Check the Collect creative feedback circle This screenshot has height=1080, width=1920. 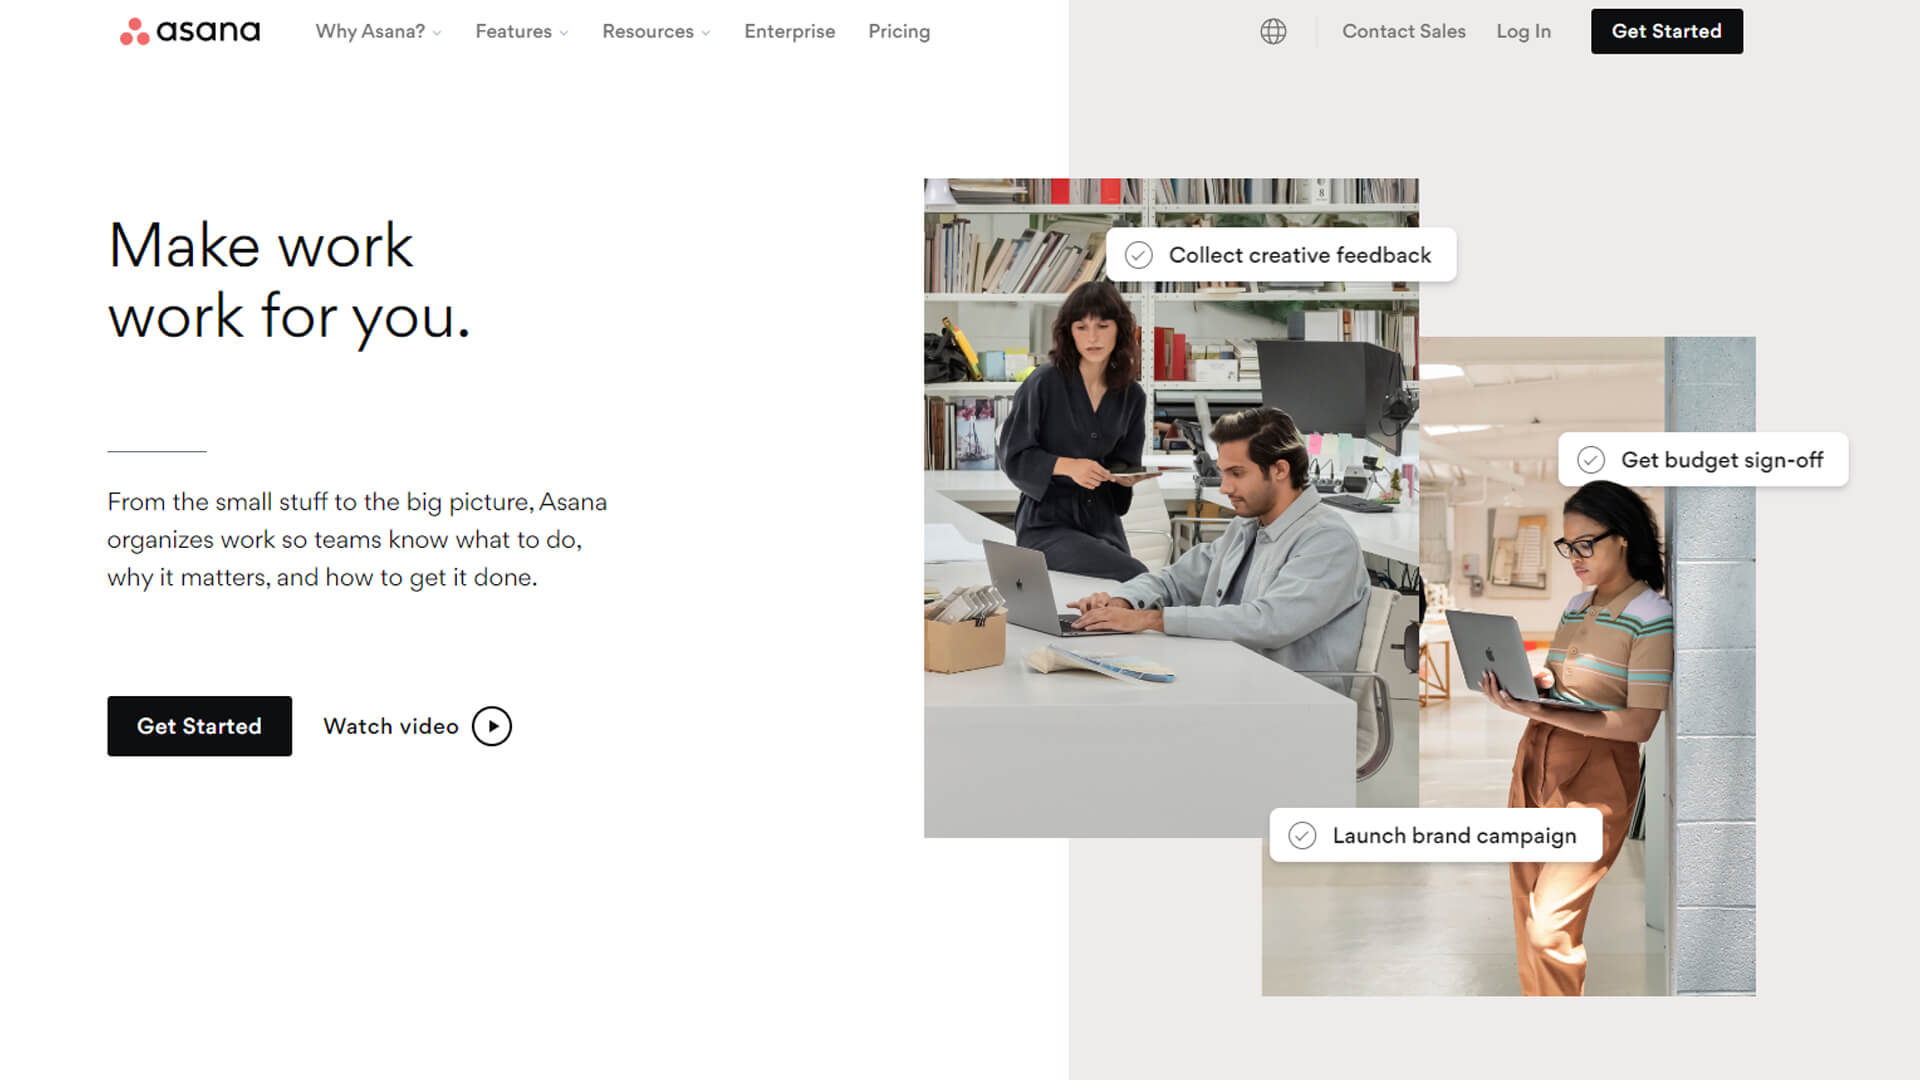[x=1138, y=255]
